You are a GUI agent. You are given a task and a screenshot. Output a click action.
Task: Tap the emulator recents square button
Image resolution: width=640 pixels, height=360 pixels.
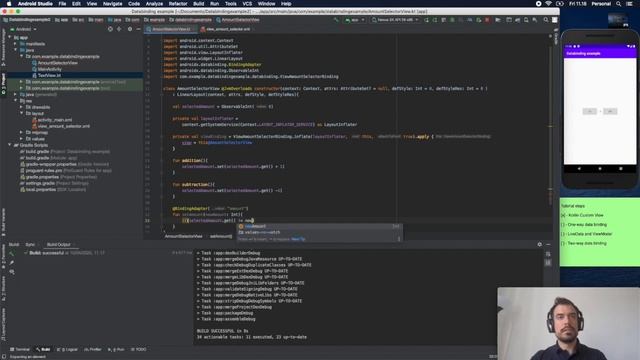click(620, 169)
